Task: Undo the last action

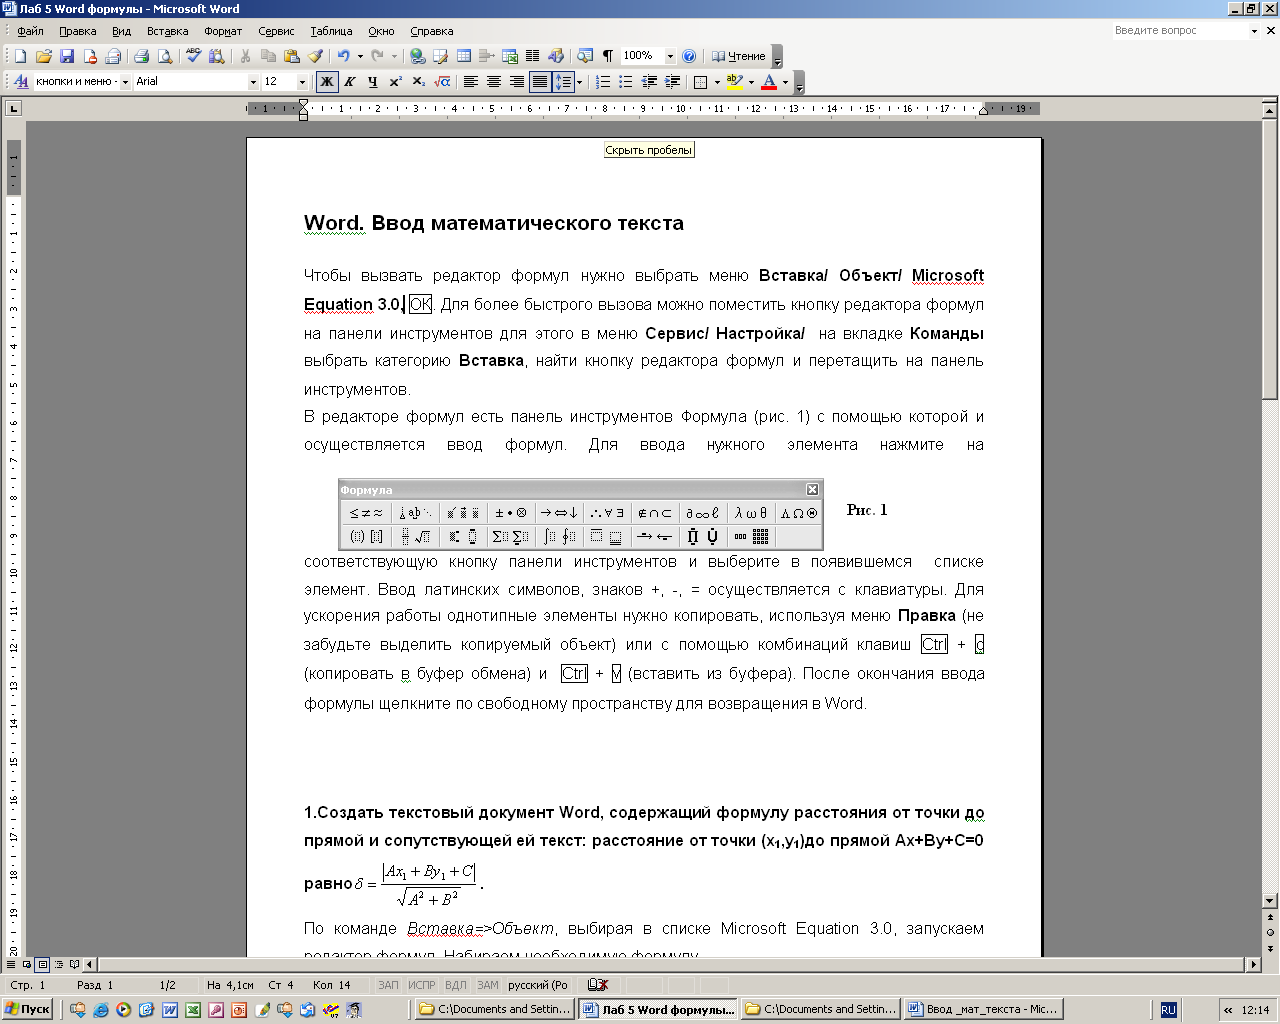Action: click(x=343, y=56)
